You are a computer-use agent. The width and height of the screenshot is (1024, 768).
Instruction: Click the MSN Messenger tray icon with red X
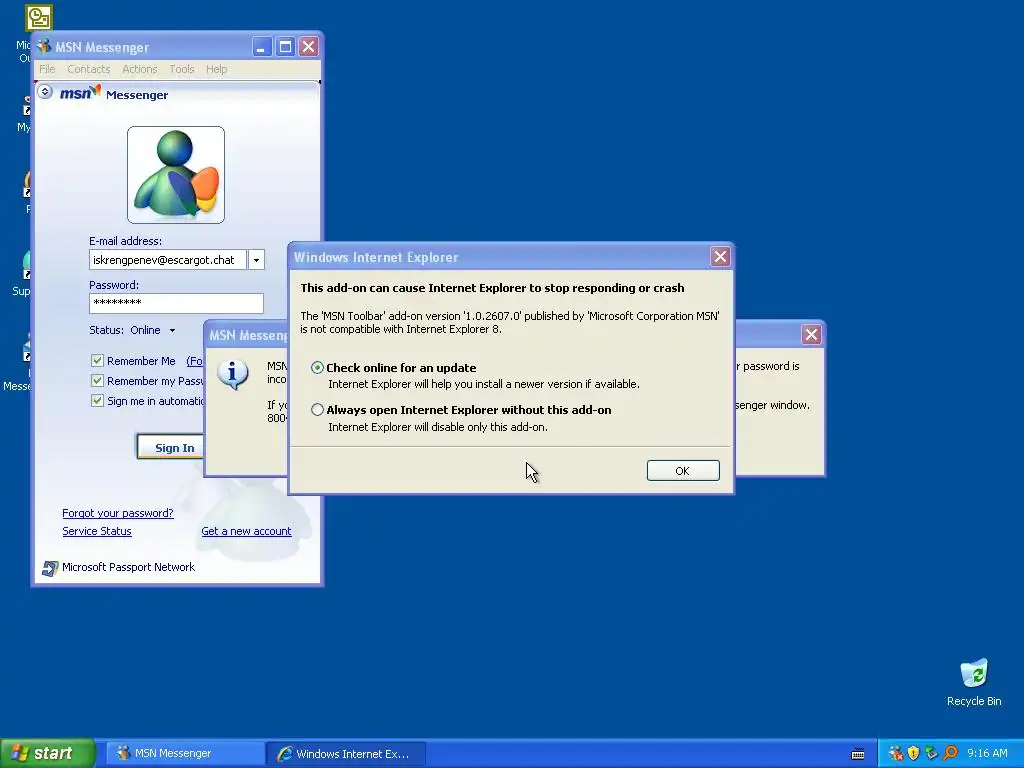tap(896, 754)
